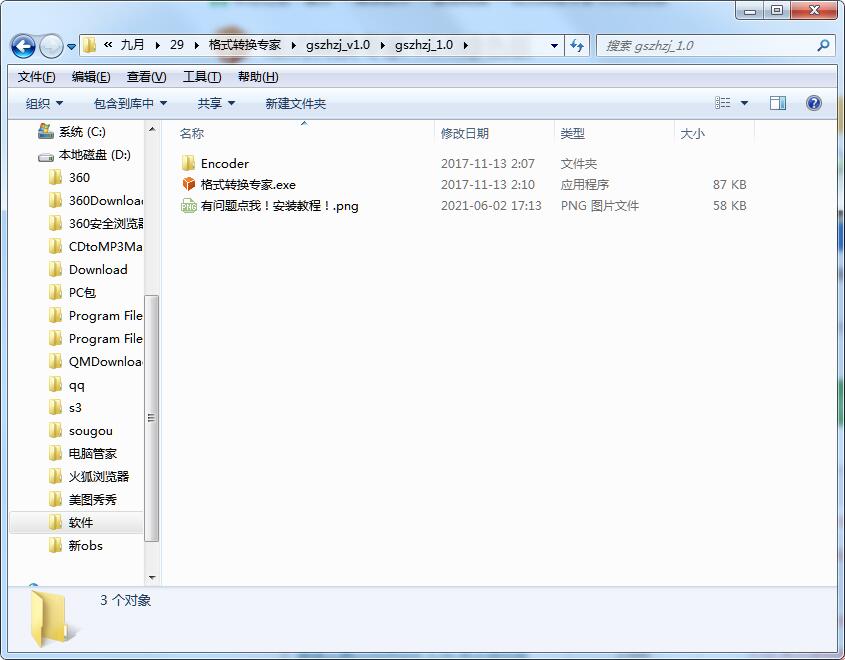Image resolution: width=845 pixels, height=660 pixels.
Task: Open Download folder in navigation pane
Action: [x=88, y=269]
